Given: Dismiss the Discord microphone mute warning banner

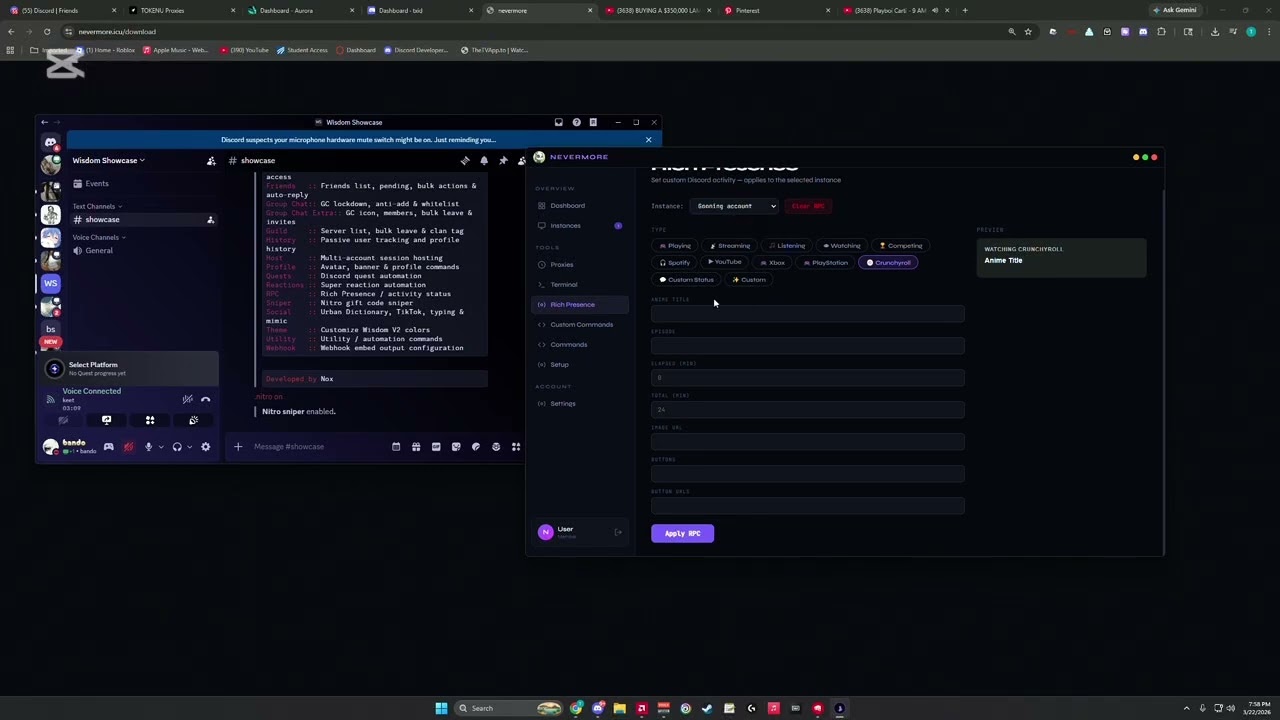Looking at the screenshot, I should click(x=648, y=140).
